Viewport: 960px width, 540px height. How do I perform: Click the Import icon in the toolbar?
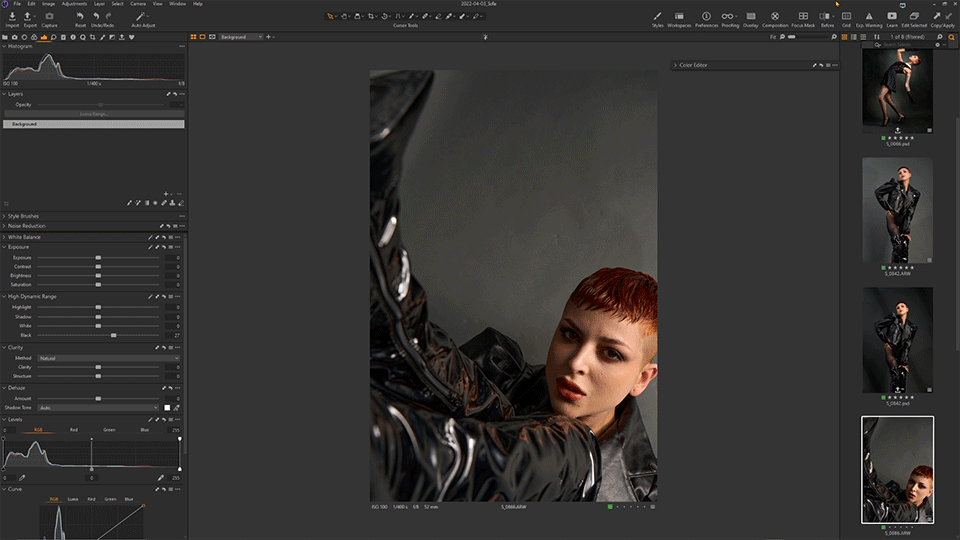[12, 16]
